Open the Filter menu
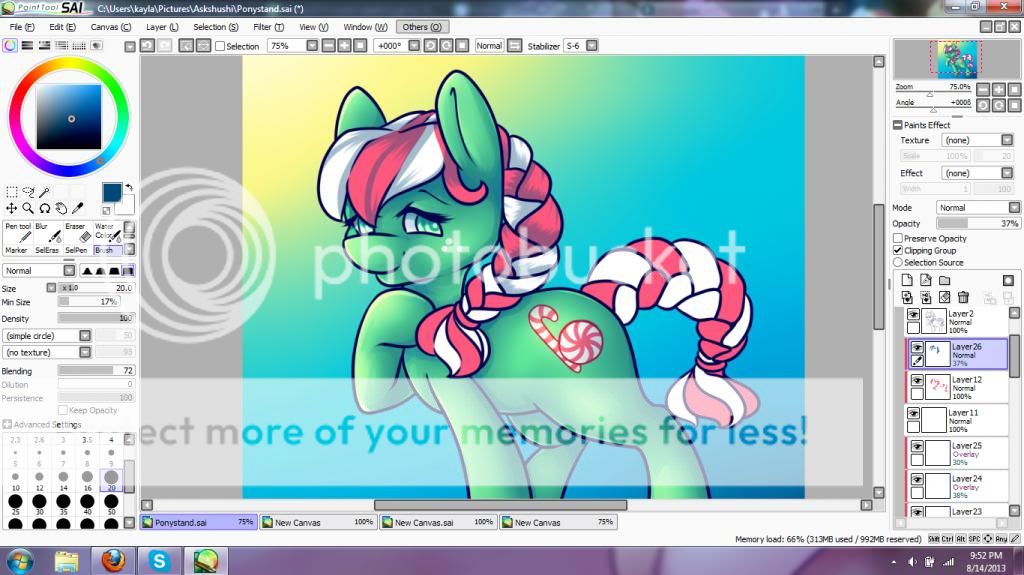 (266, 27)
